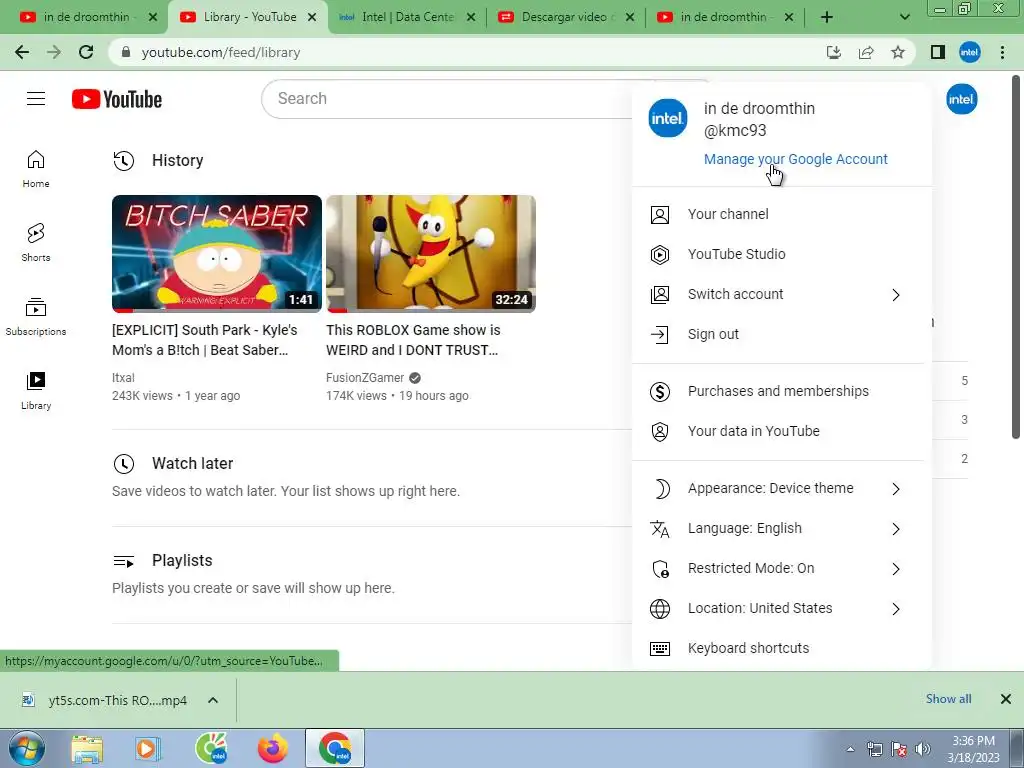Open Shorts from the sidebar
The image size is (1024, 768).
tap(36, 242)
